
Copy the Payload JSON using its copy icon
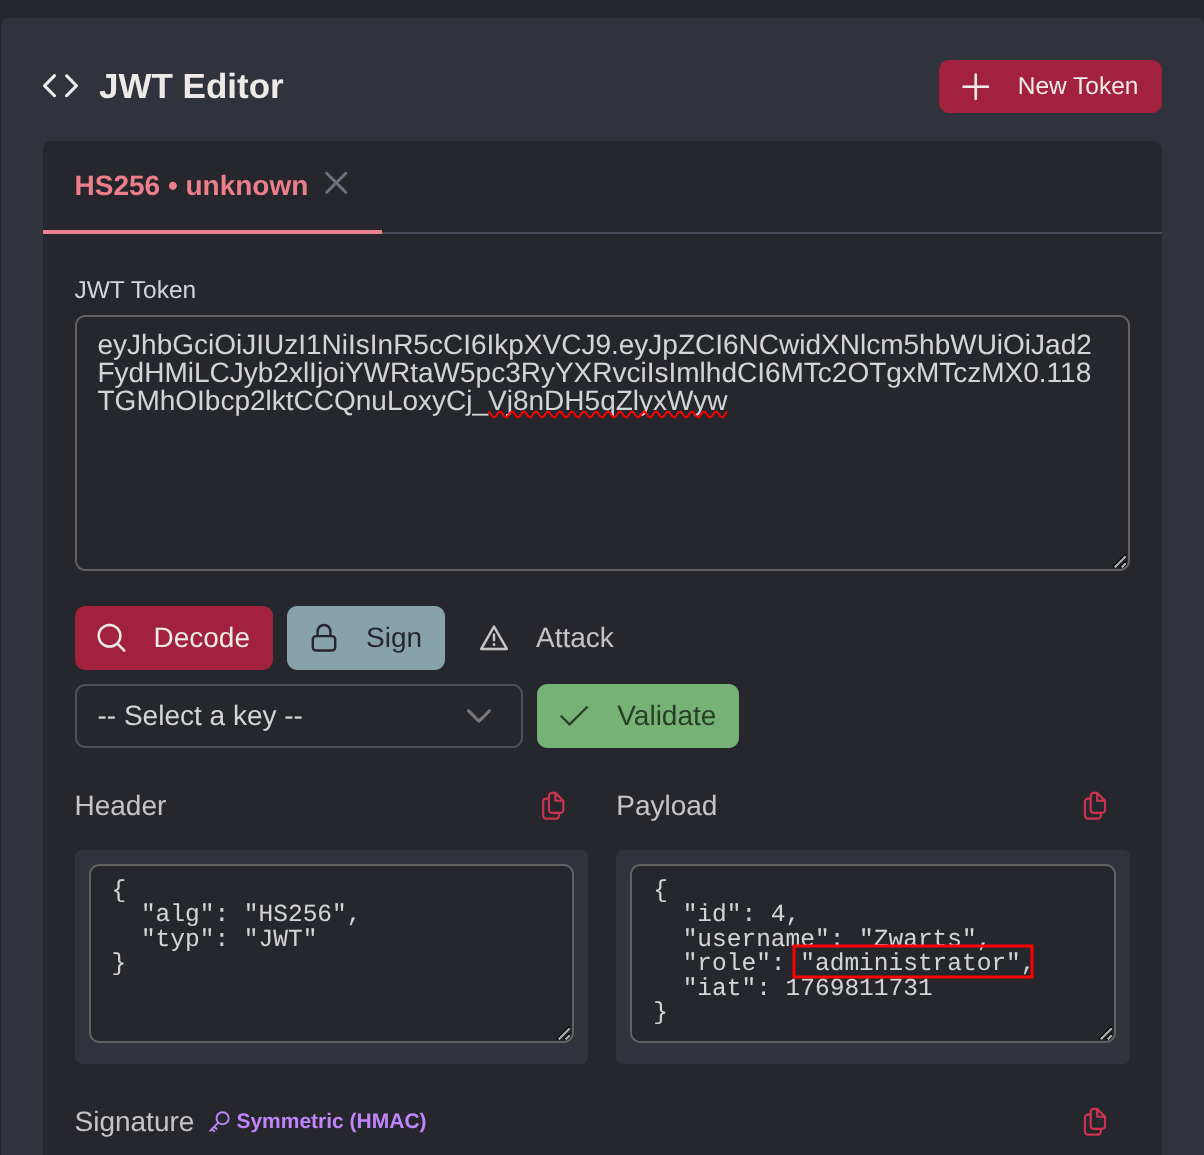pos(1095,805)
